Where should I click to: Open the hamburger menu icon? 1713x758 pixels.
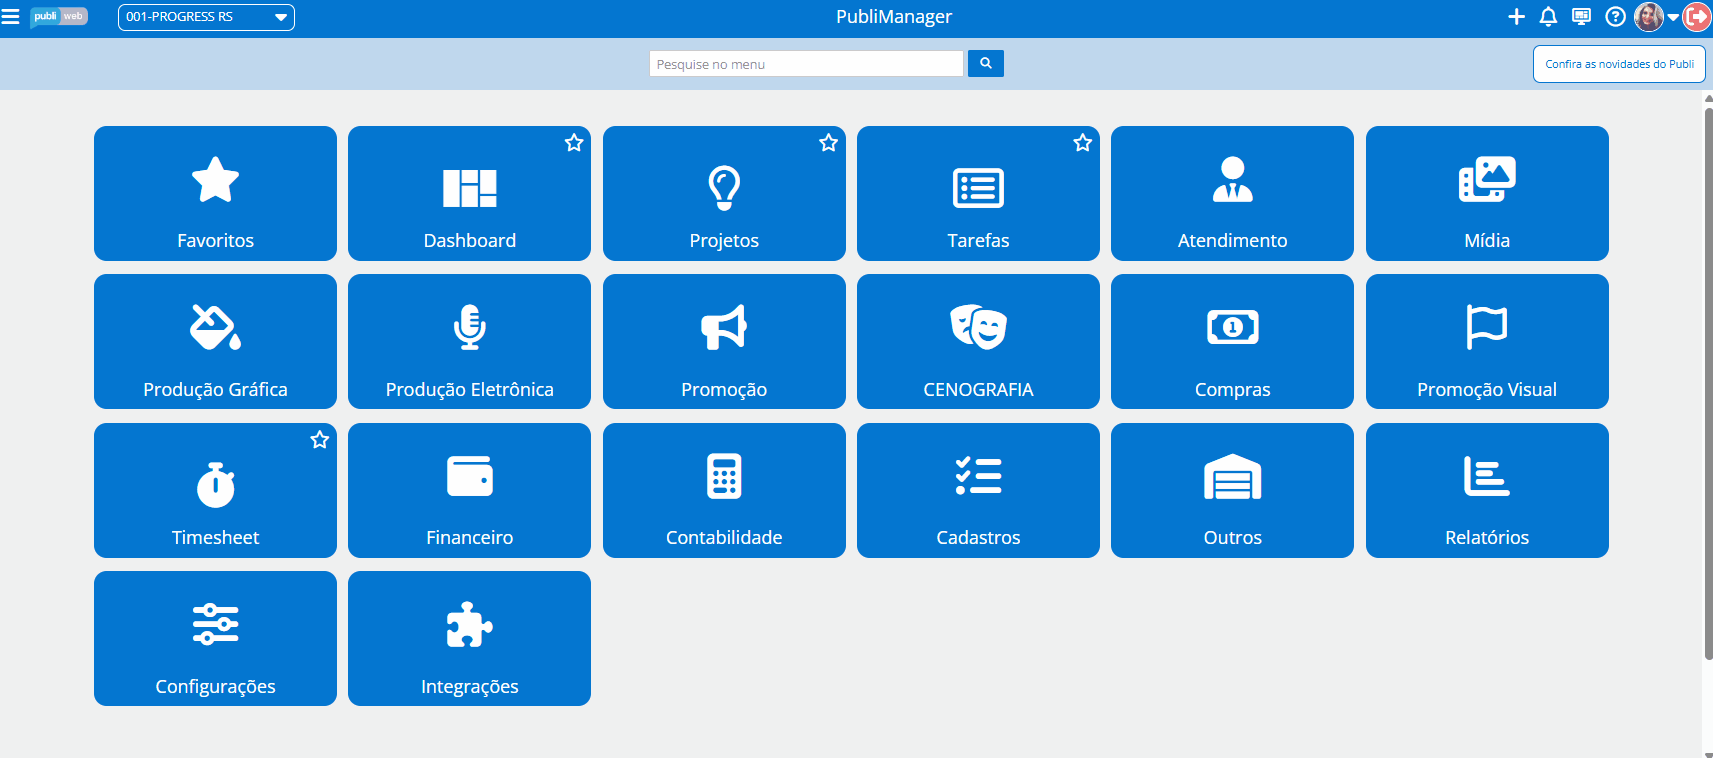(x=11, y=17)
